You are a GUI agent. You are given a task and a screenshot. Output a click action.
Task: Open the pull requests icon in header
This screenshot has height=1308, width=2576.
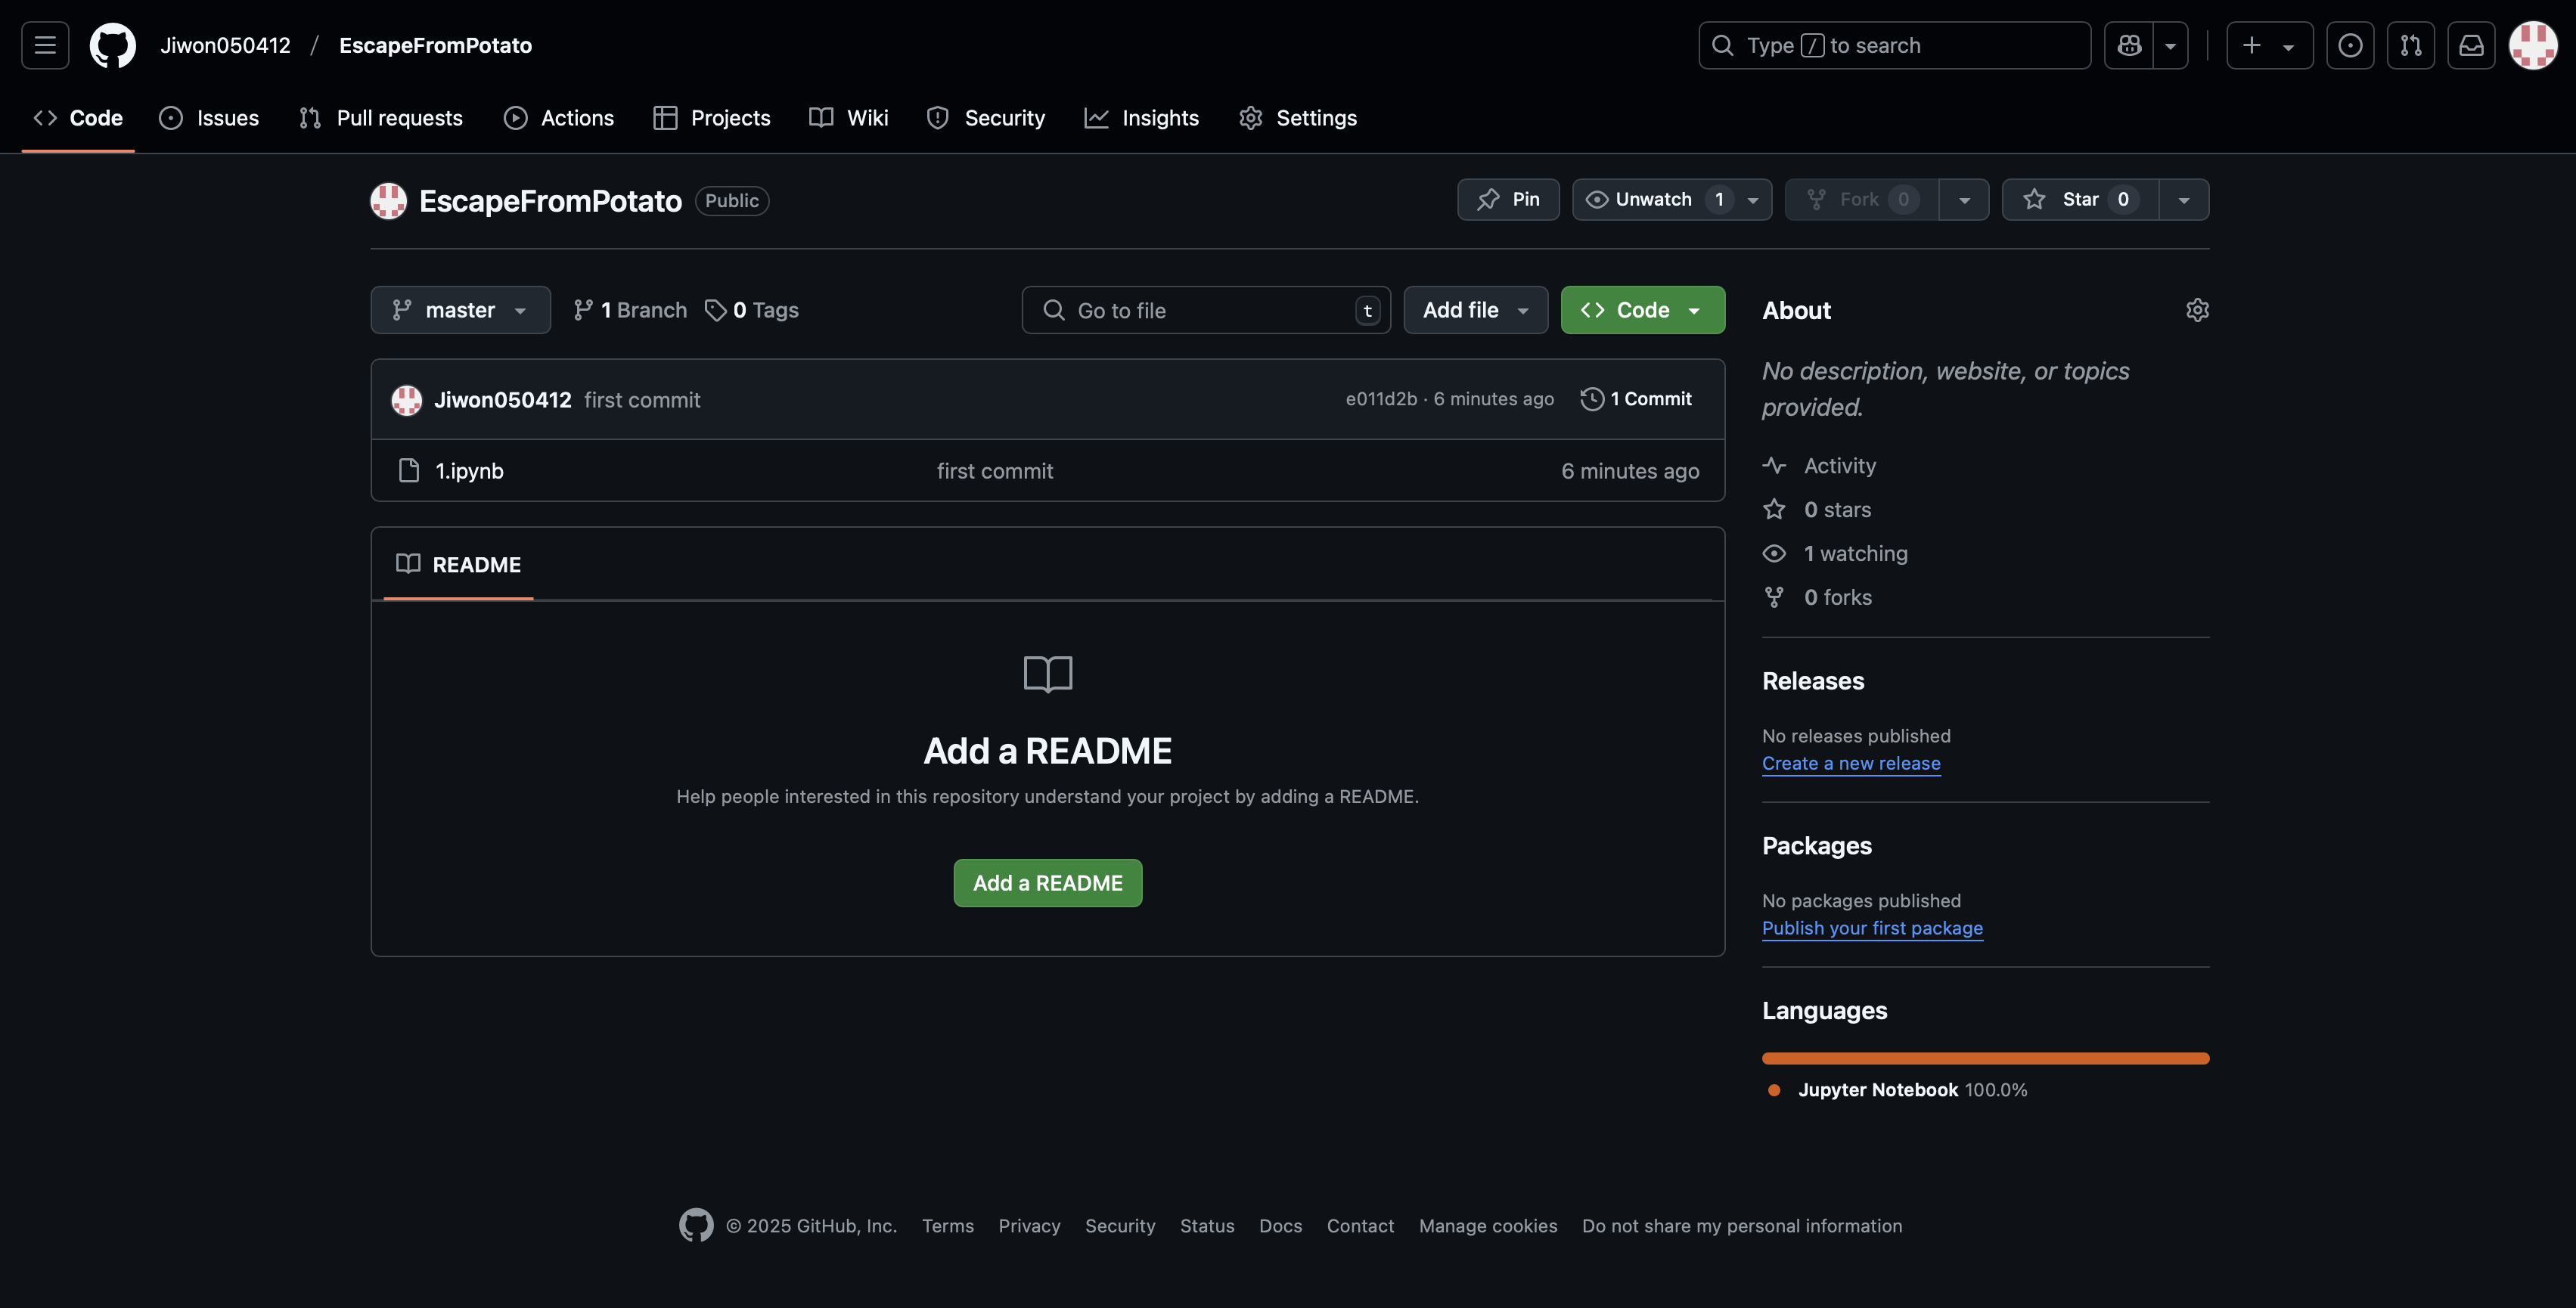coord(2410,45)
